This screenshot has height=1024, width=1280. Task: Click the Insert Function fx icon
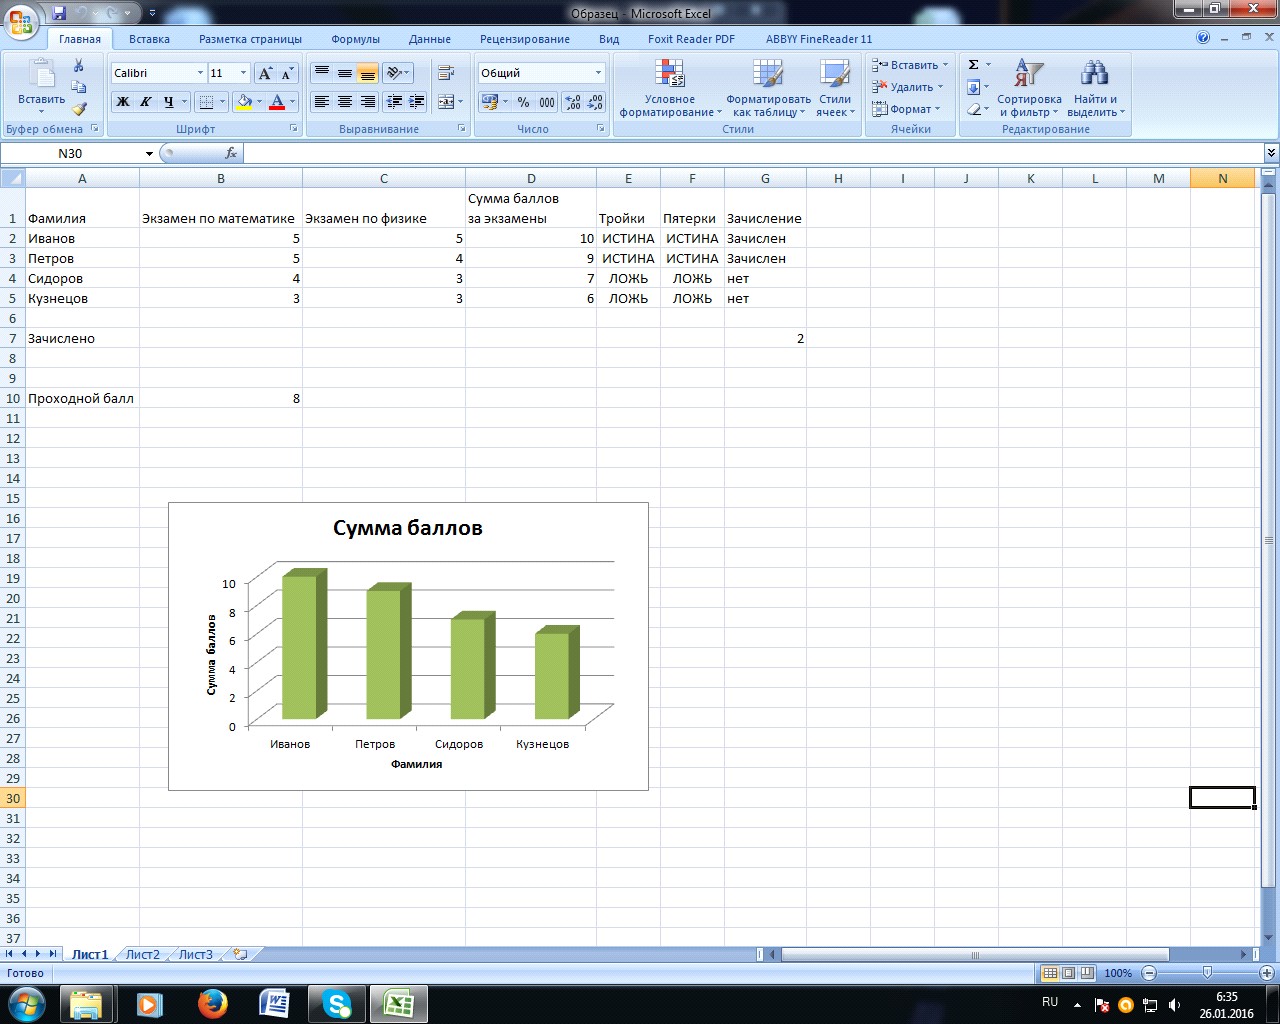point(231,153)
